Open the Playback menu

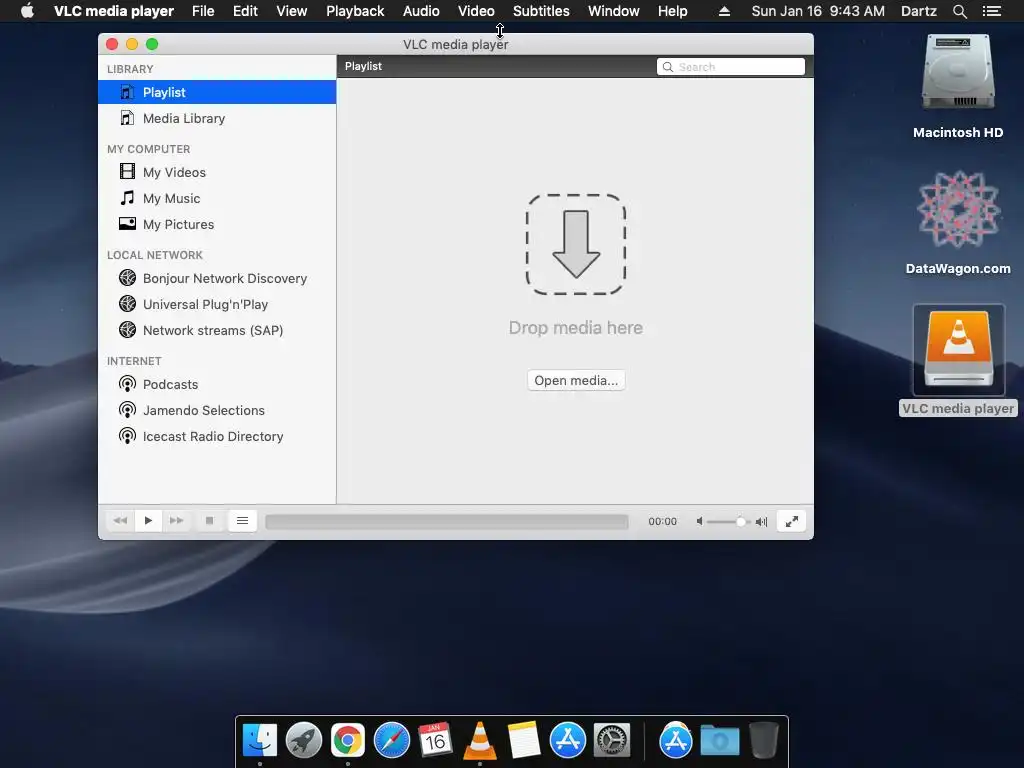click(x=355, y=11)
